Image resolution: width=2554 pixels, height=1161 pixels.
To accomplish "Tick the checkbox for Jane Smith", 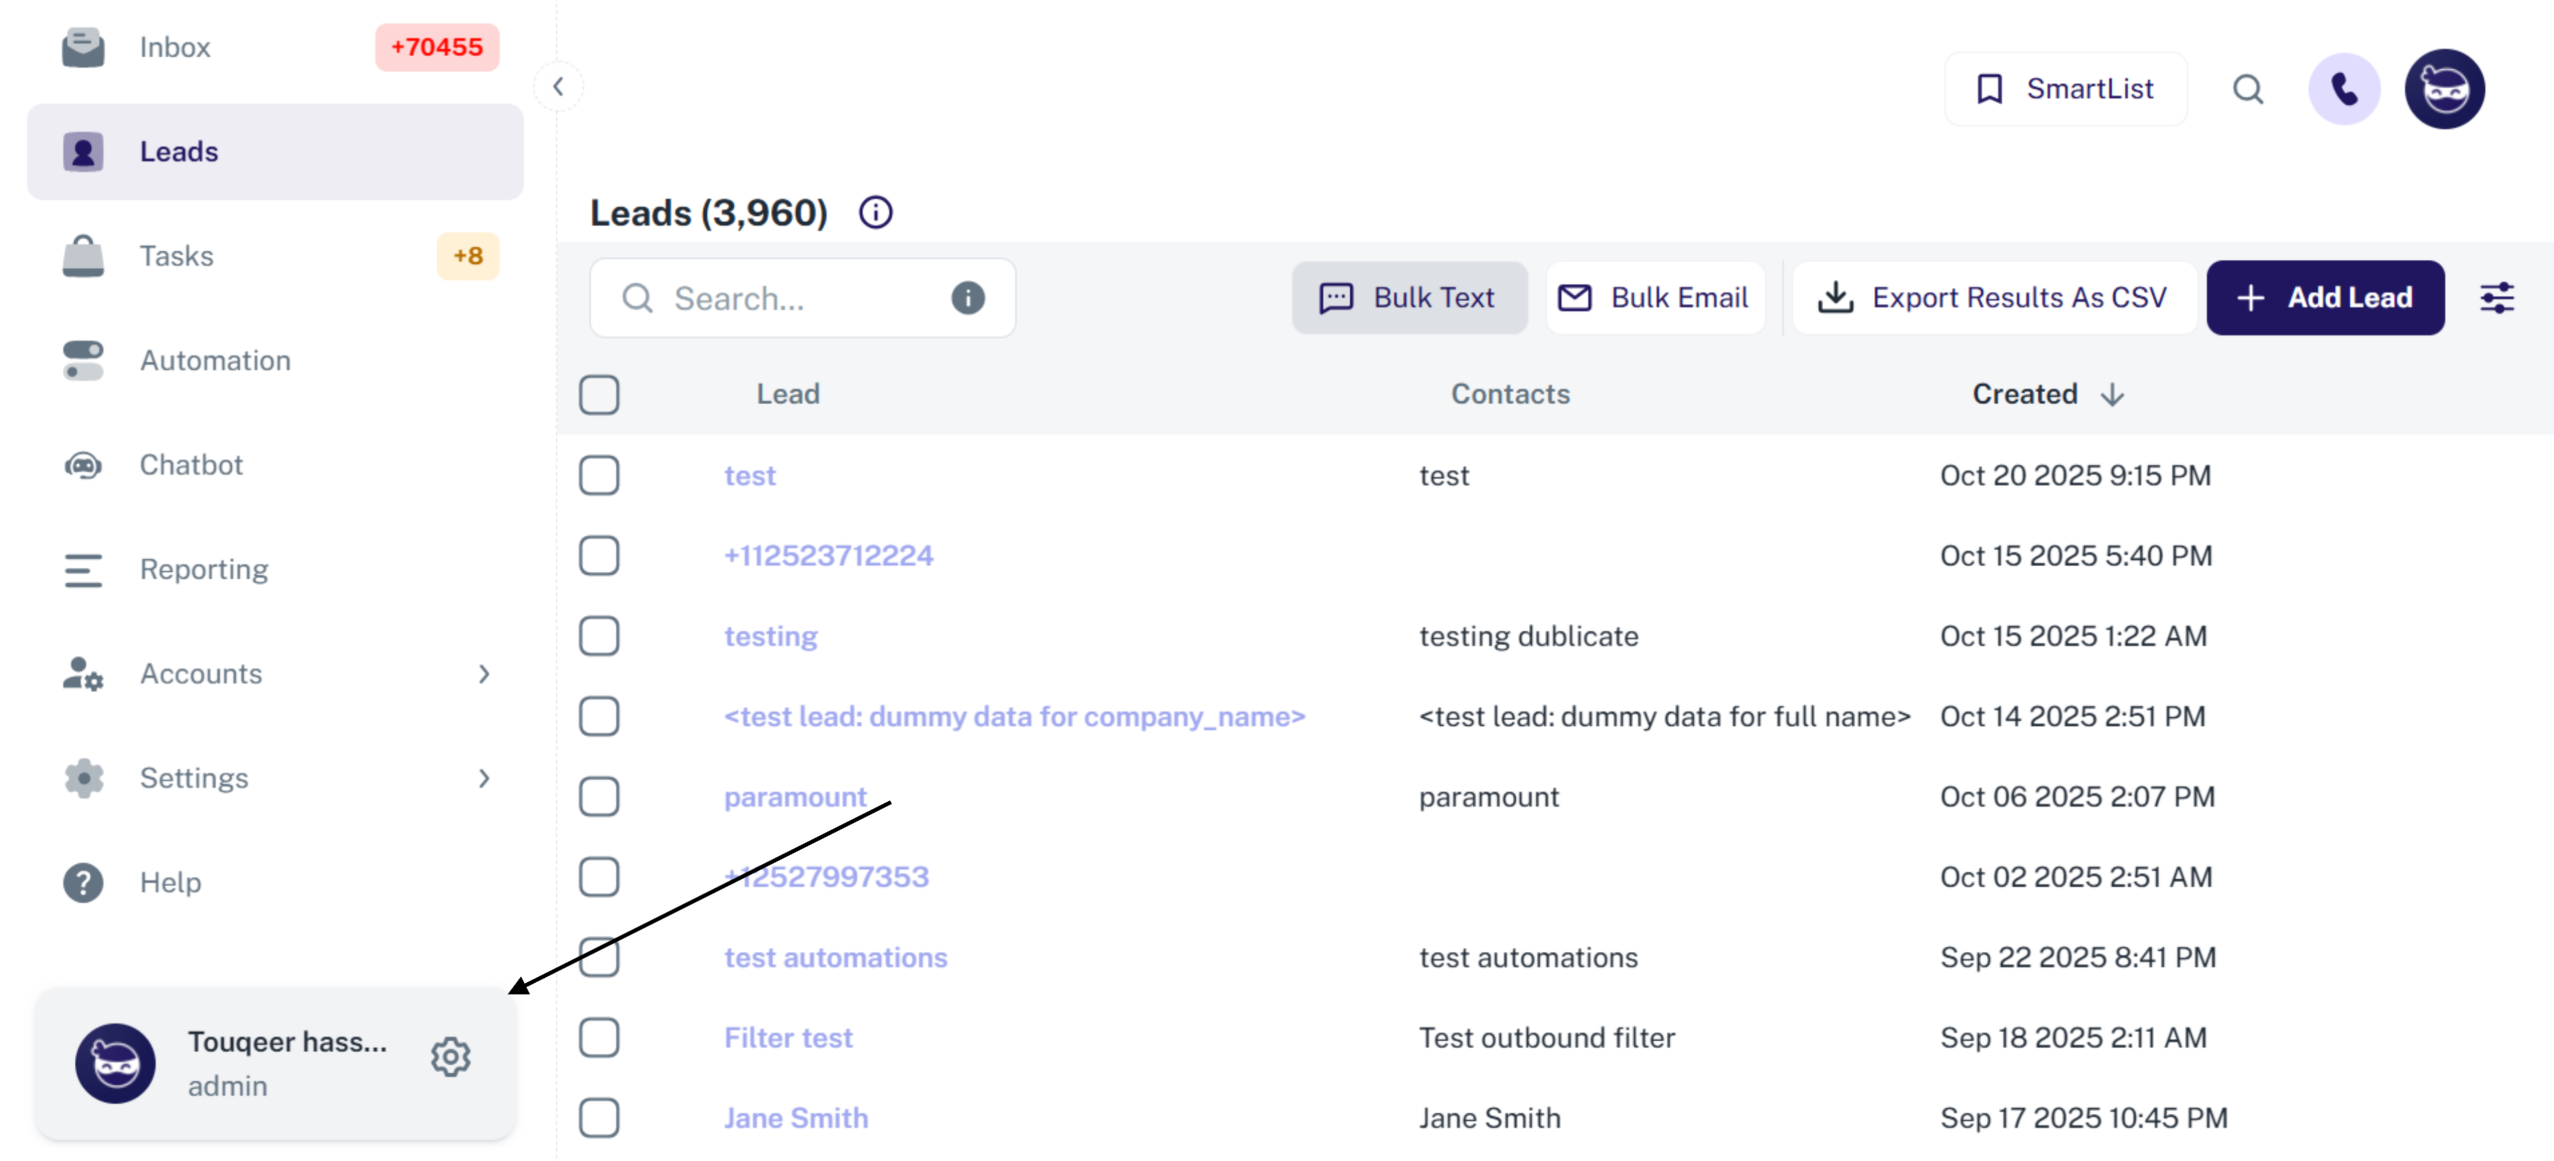I will point(598,1118).
